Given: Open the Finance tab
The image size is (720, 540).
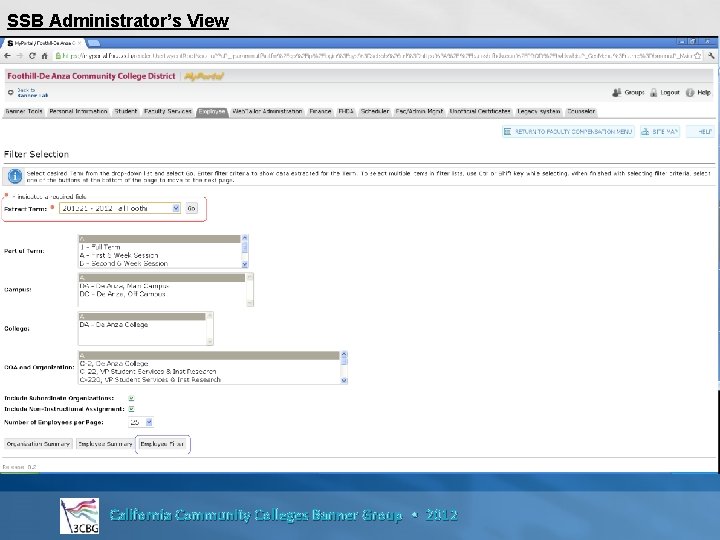Looking at the screenshot, I should [x=321, y=112].
